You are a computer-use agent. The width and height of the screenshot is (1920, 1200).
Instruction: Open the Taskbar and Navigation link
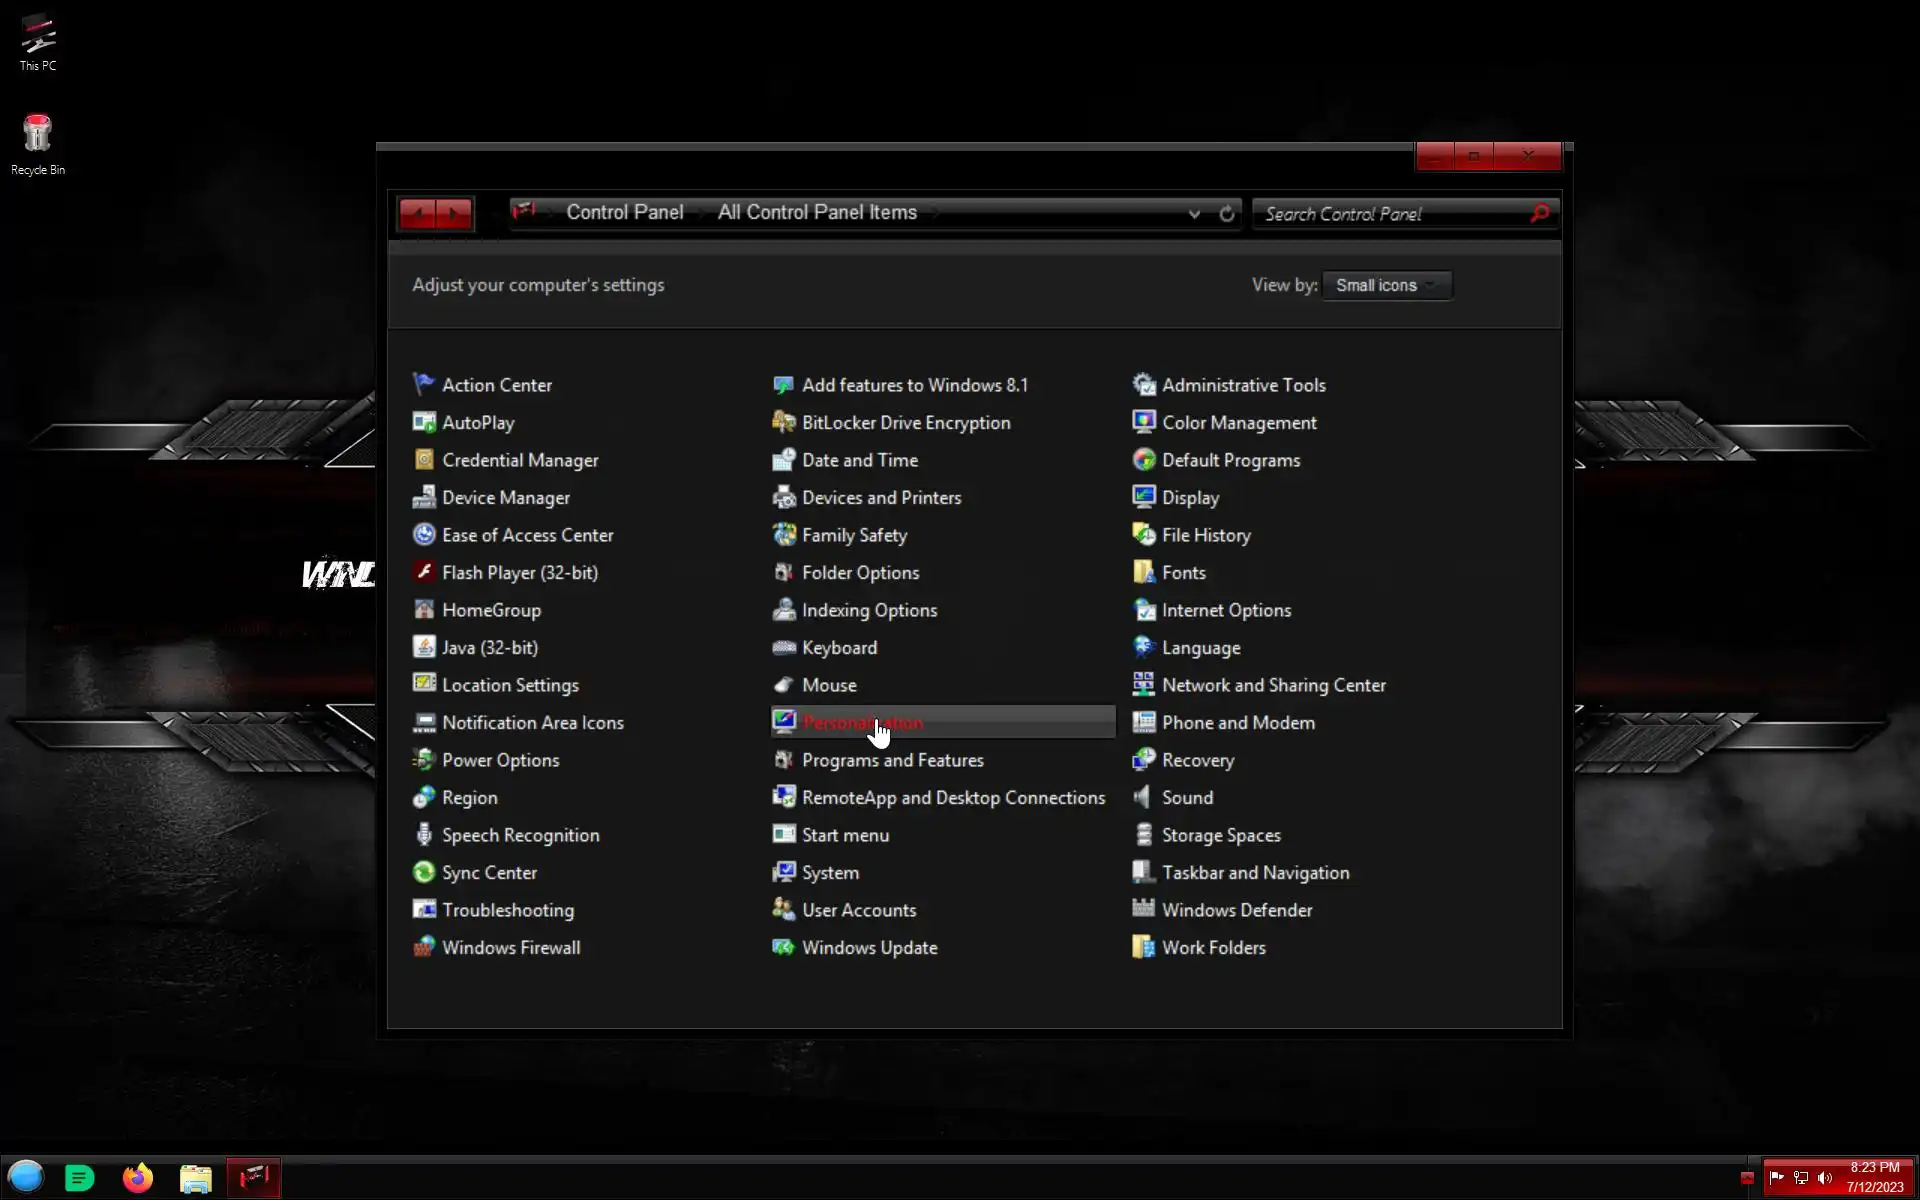click(x=1255, y=872)
